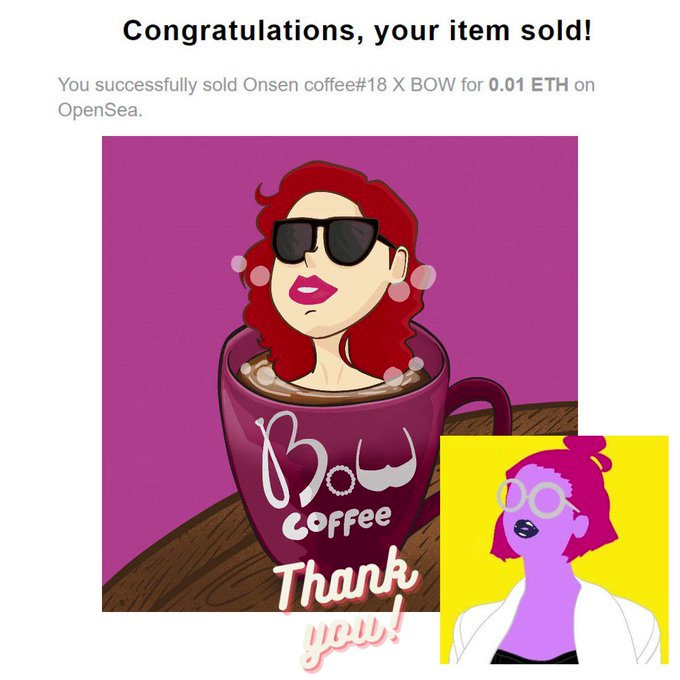
Task: Click the Onsen coffee NFT artwork image
Action: [340, 373]
